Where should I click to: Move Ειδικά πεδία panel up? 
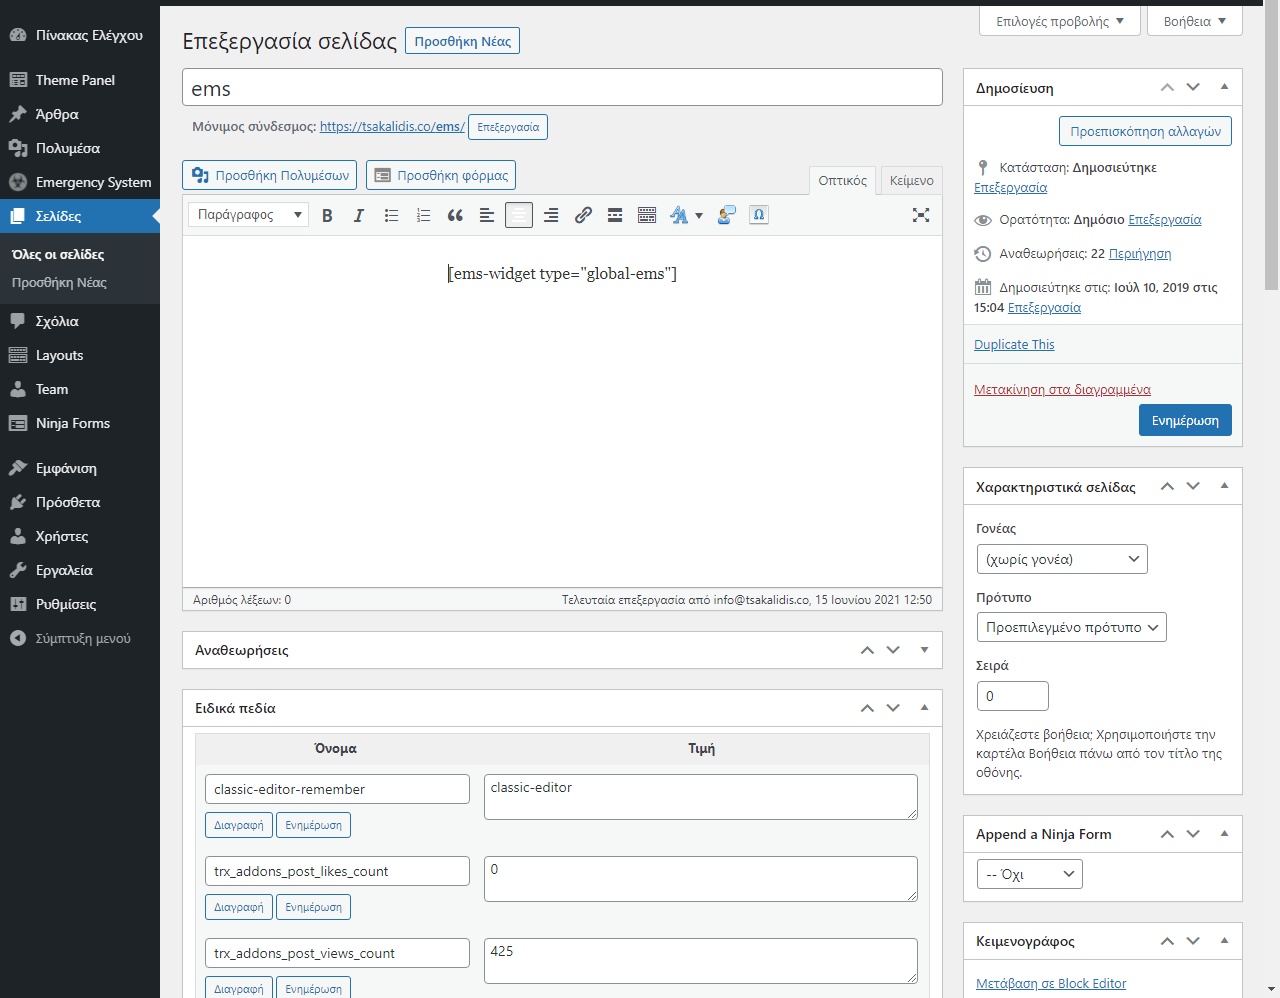(867, 708)
